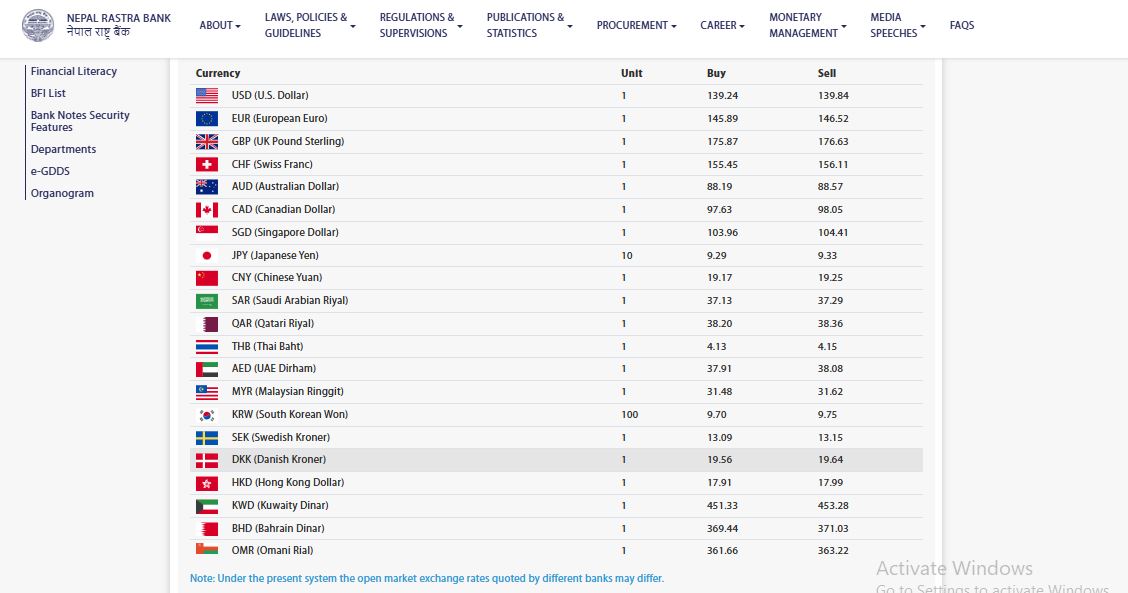Viewport: 1128px width, 593px height.
Task: Open the Publications & Statistics dropdown
Action: click(x=529, y=25)
